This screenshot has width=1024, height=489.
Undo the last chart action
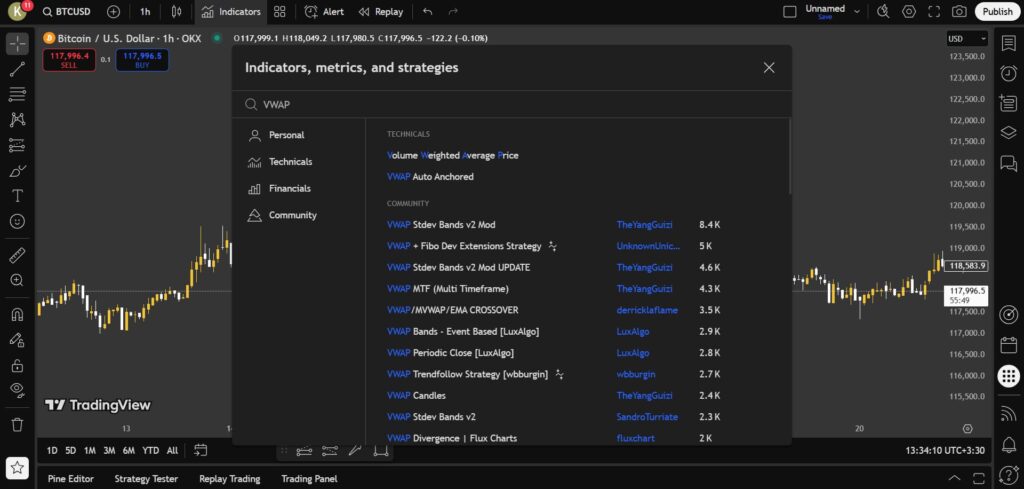428,12
